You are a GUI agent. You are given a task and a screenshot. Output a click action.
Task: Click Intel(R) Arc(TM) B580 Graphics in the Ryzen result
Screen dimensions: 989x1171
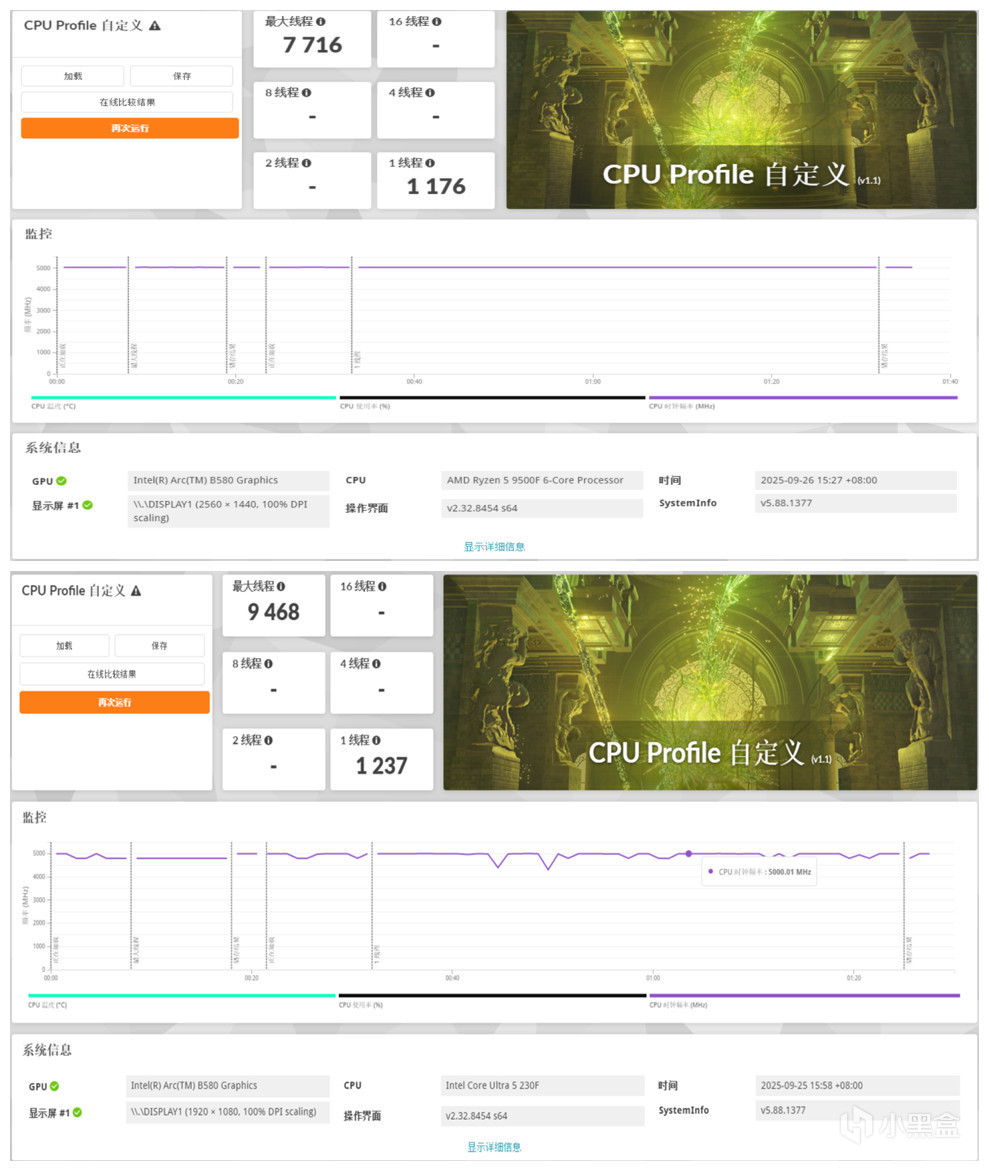click(229, 480)
